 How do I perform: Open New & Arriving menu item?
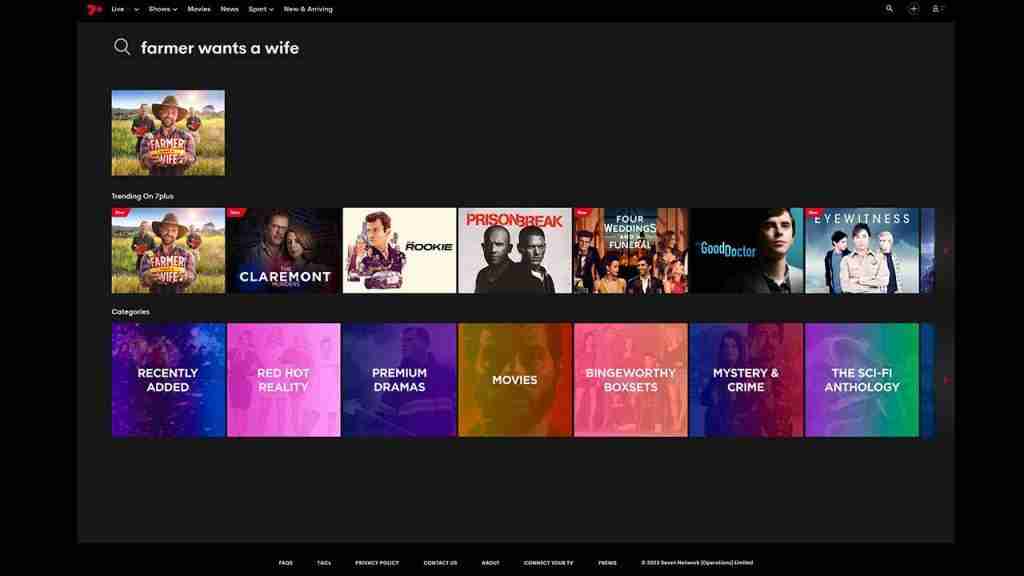tap(308, 9)
